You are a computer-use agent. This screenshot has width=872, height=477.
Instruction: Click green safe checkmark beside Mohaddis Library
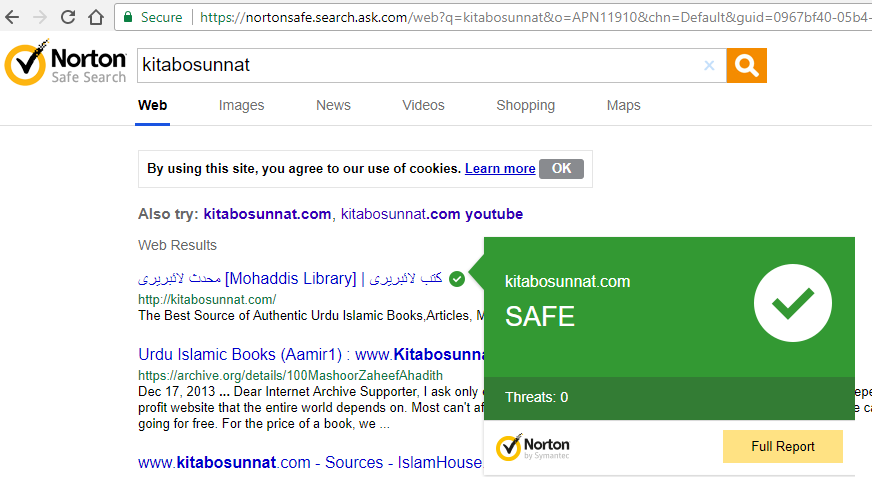457,279
